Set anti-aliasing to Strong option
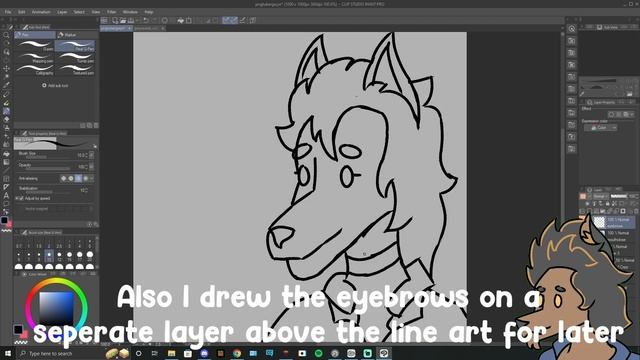The image size is (640, 360). 86,178
